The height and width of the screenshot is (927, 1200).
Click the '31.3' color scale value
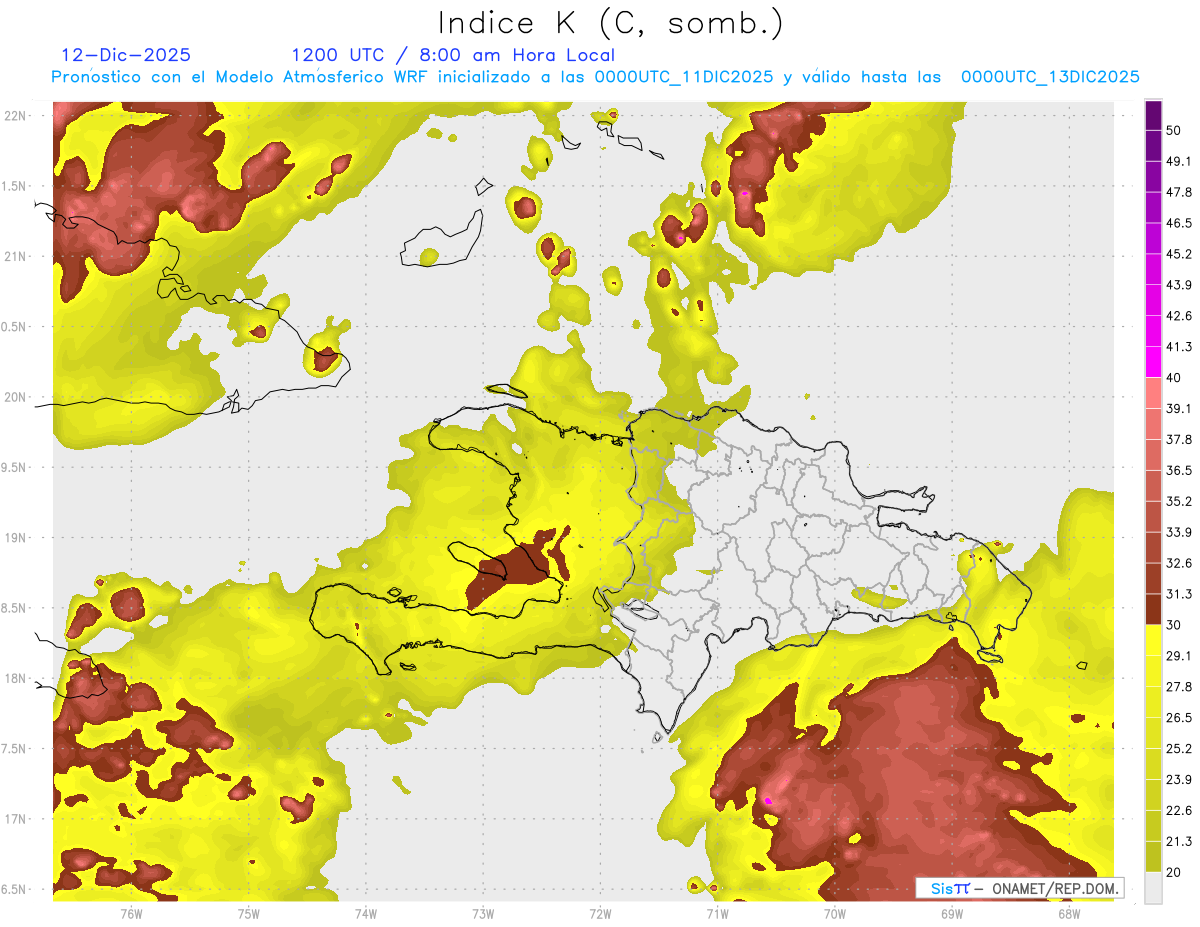pyautogui.click(x=1178, y=594)
